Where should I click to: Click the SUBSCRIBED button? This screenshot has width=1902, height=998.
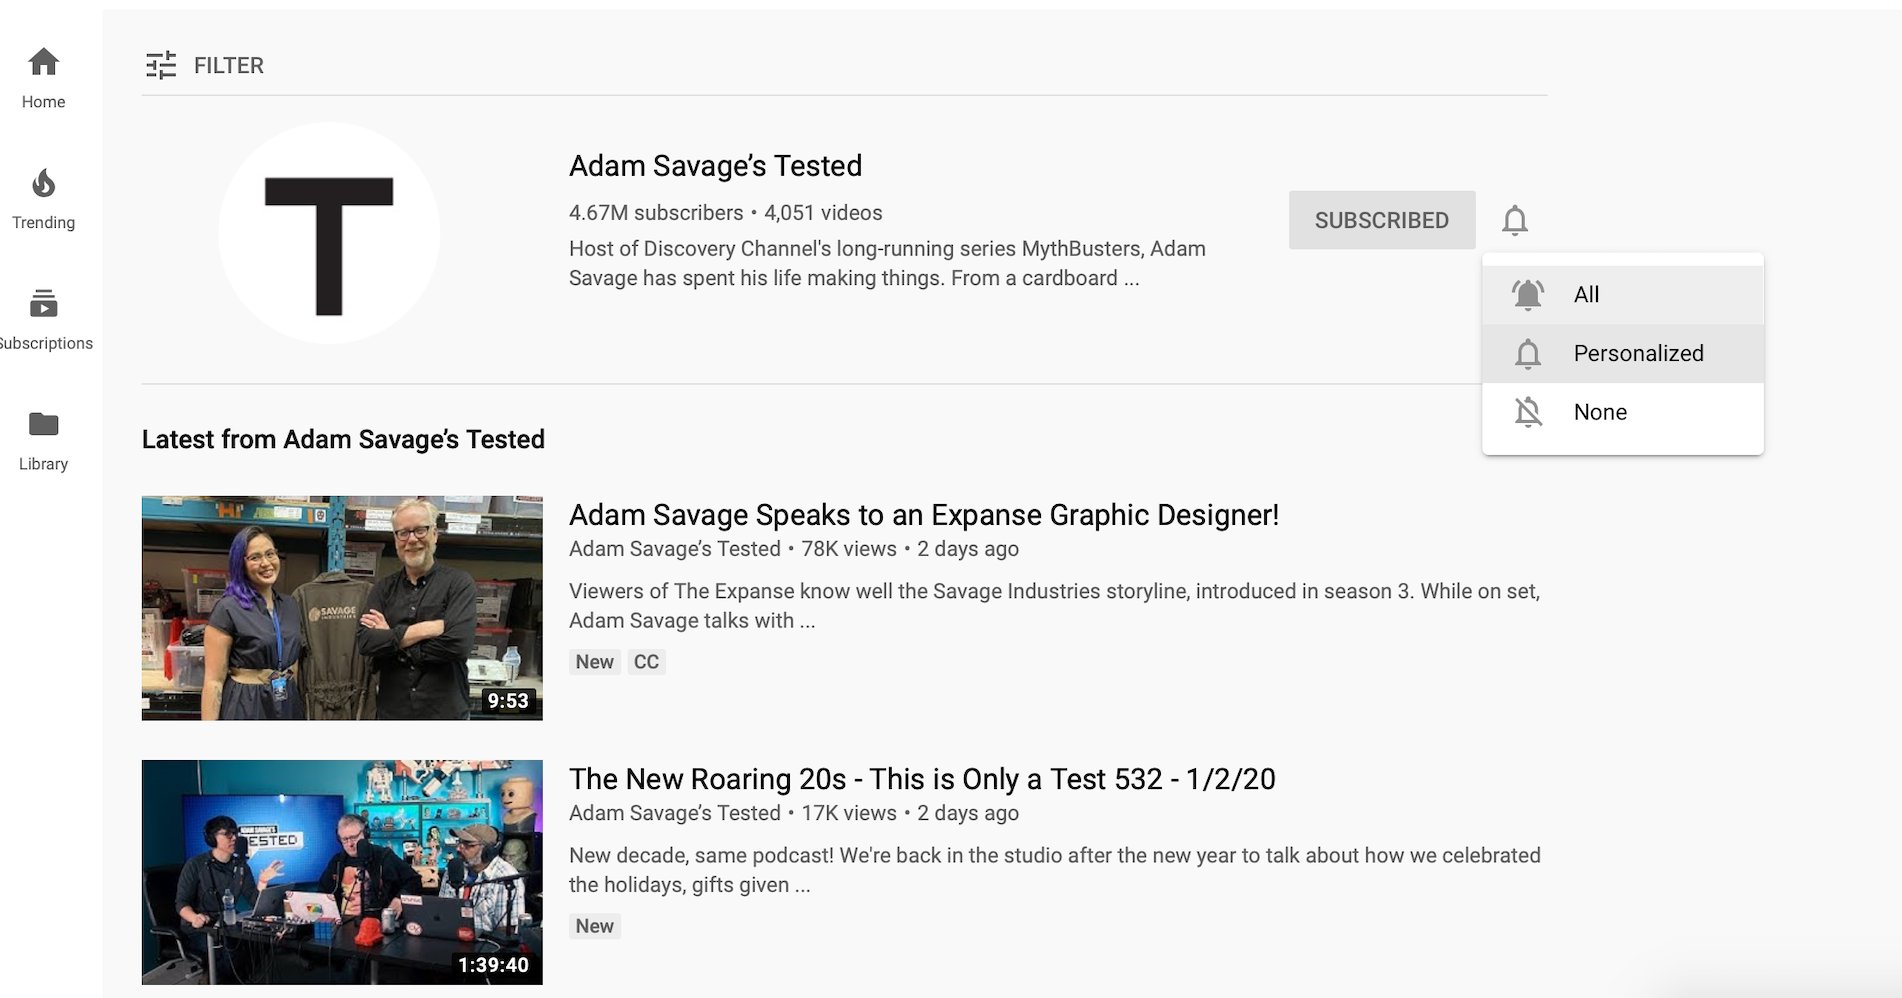coord(1382,220)
